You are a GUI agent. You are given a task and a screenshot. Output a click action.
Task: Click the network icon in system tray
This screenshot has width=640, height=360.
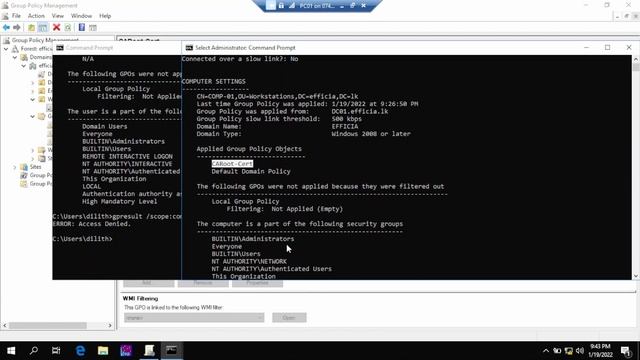[568, 351]
